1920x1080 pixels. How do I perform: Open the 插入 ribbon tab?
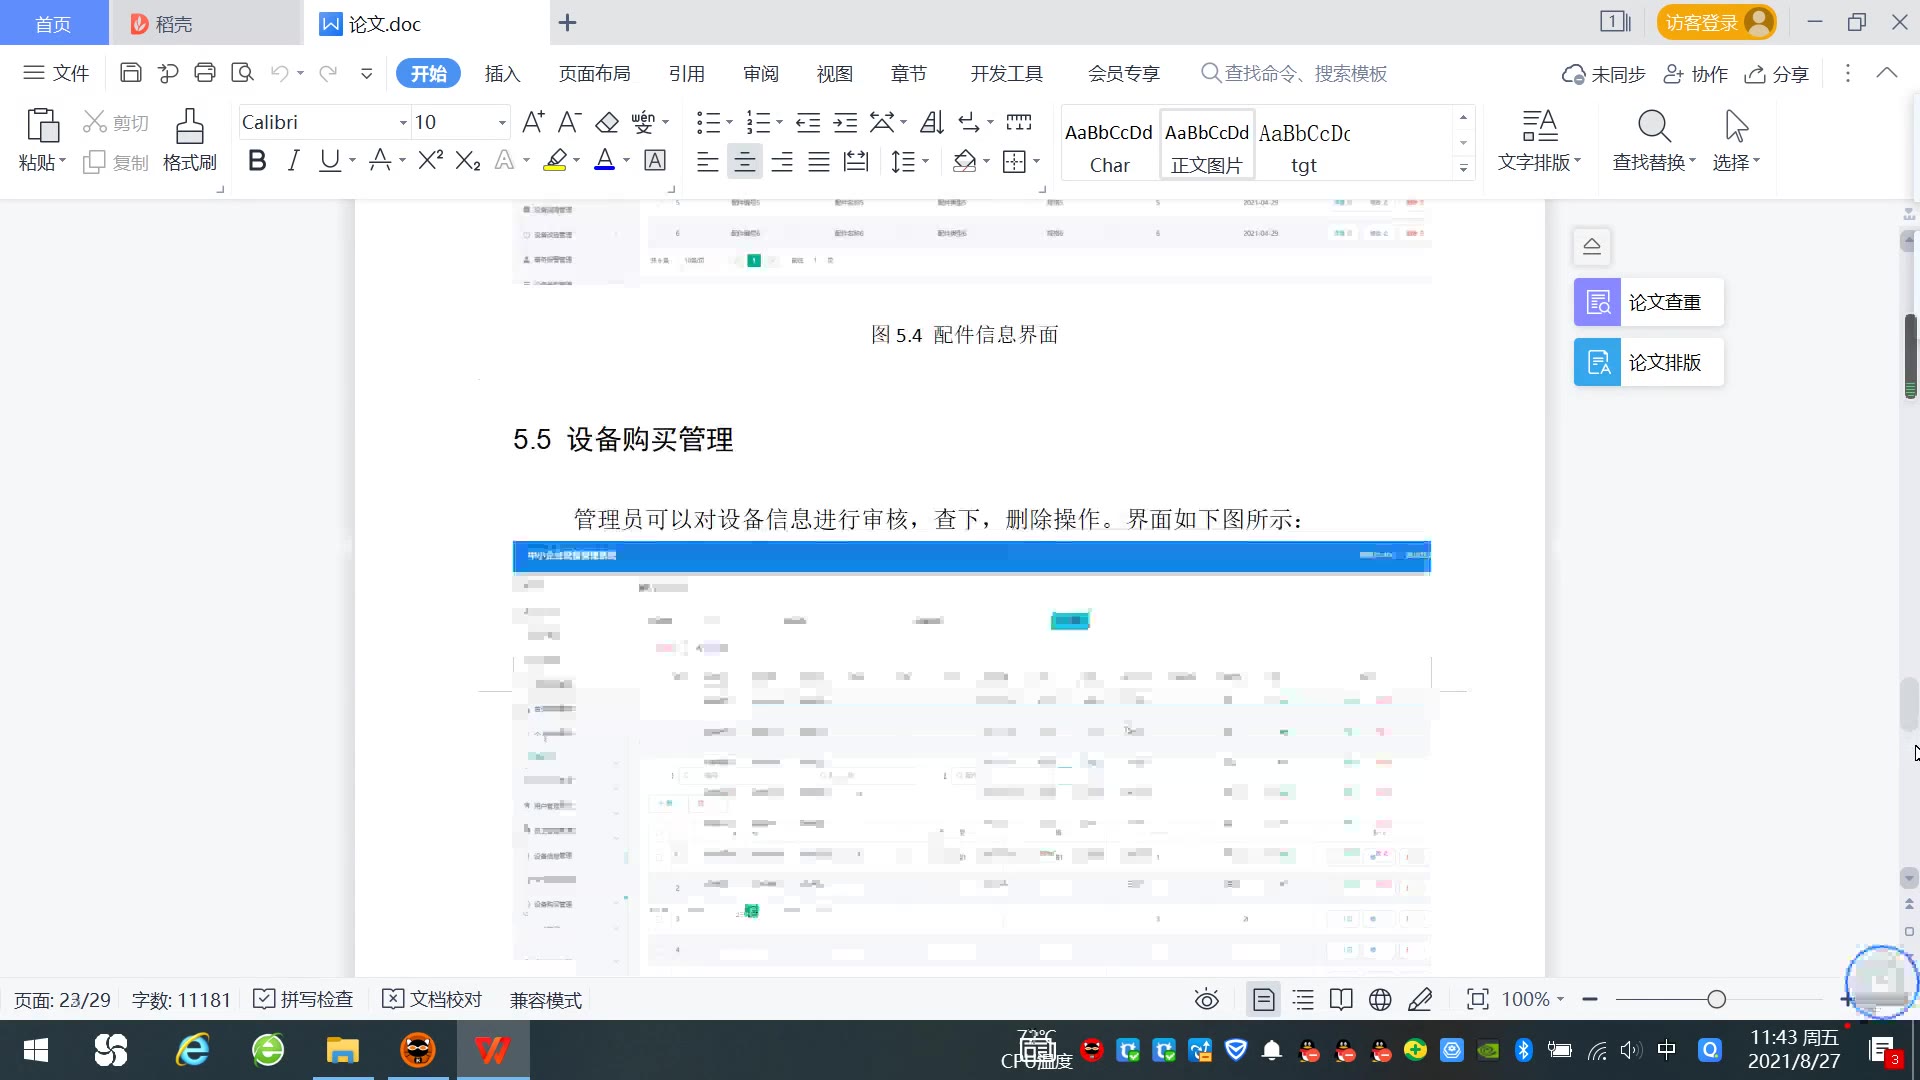(502, 74)
